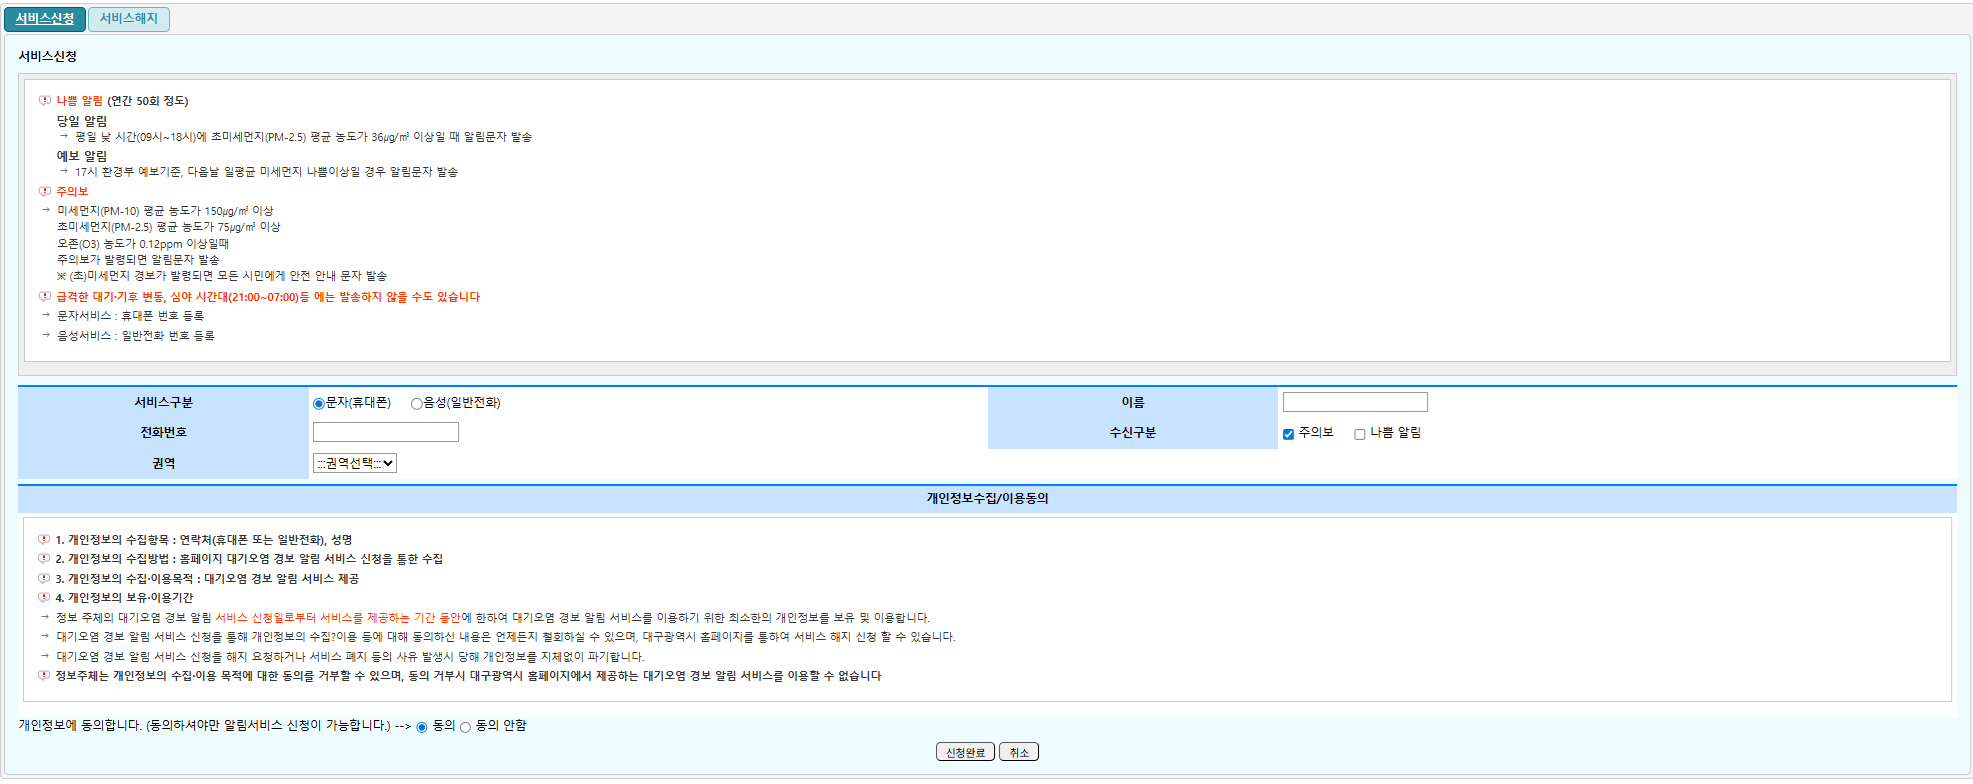Screen dimensions: 1973x784
Task: Open the 권역선택 dropdown
Action: (x=355, y=463)
